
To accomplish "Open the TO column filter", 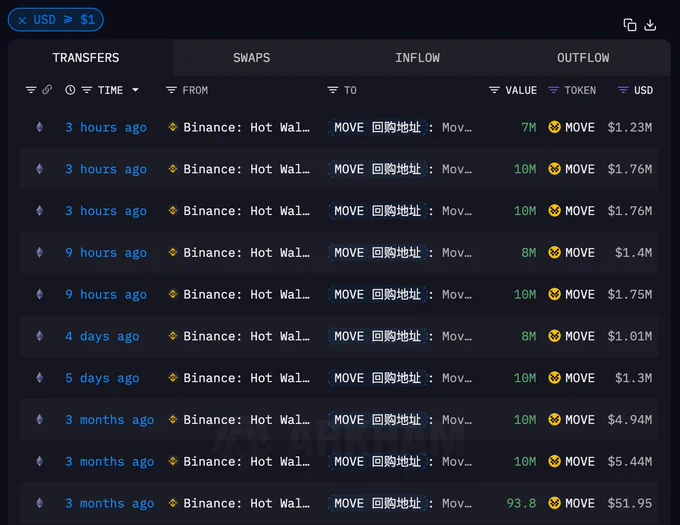I will tap(333, 90).
